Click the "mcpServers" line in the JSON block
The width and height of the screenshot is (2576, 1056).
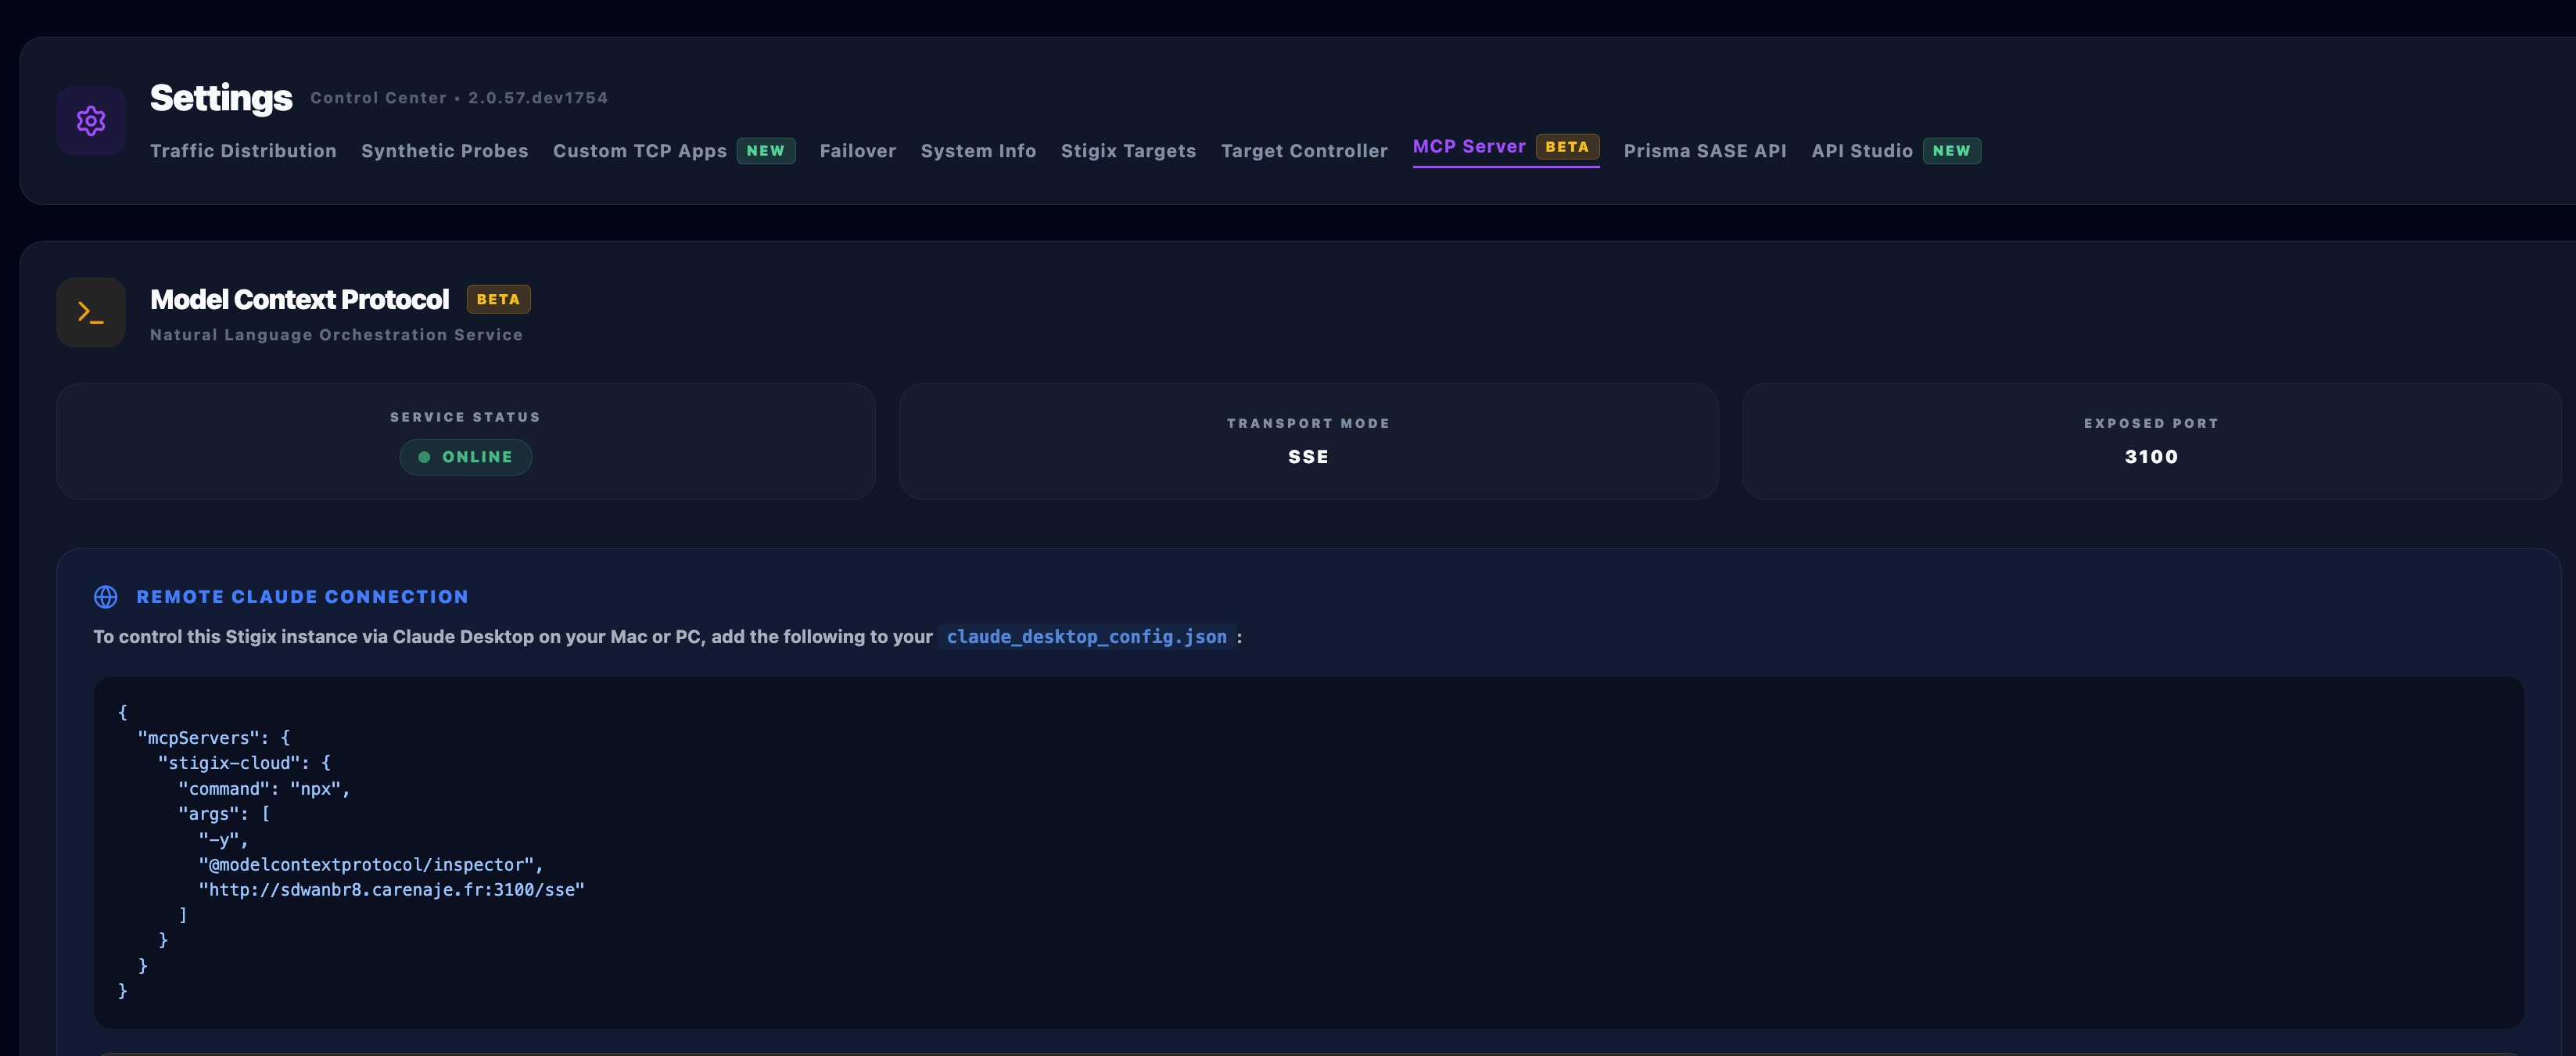click(x=214, y=738)
